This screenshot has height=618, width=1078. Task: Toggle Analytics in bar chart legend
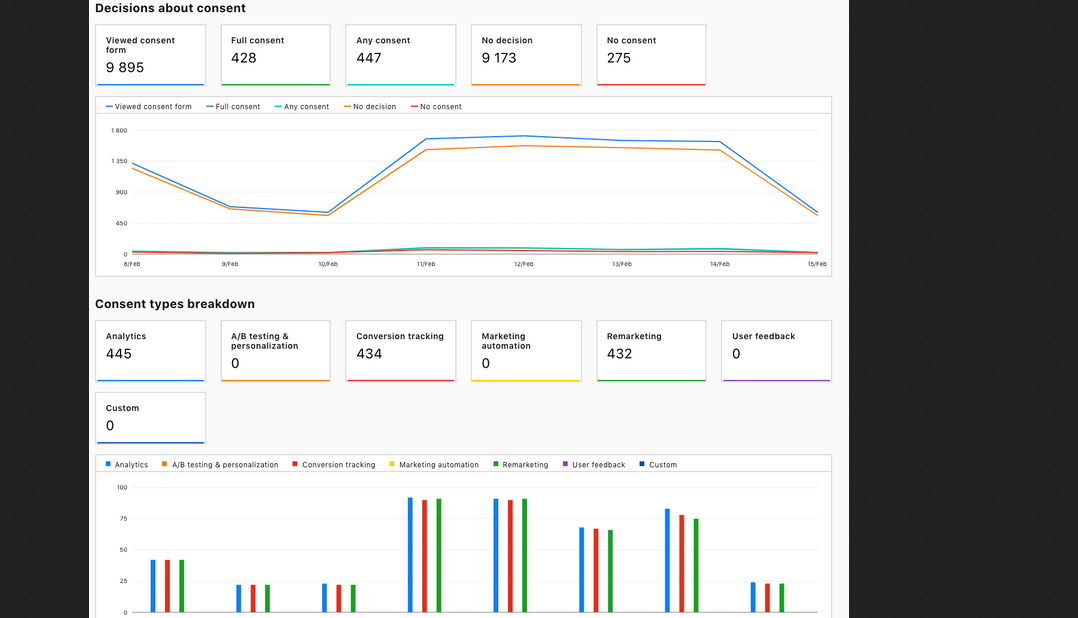coord(130,465)
